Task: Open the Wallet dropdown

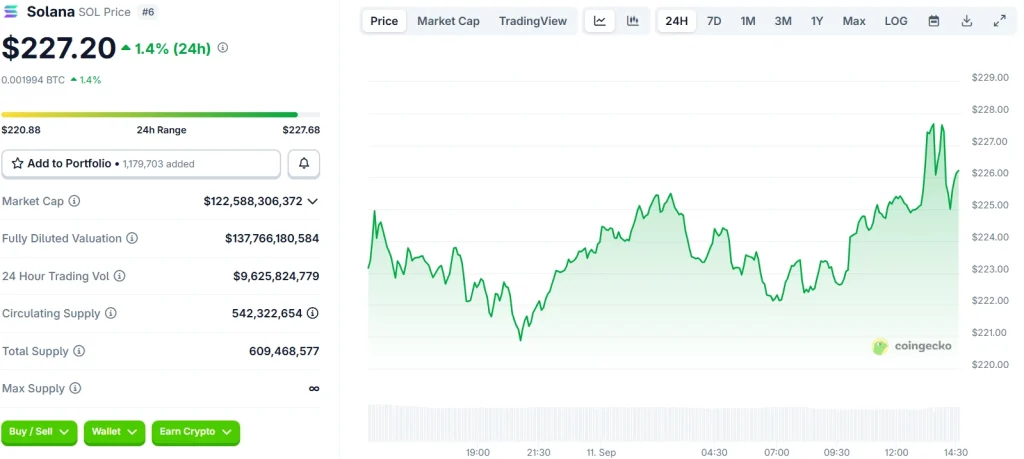Action: pos(114,432)
